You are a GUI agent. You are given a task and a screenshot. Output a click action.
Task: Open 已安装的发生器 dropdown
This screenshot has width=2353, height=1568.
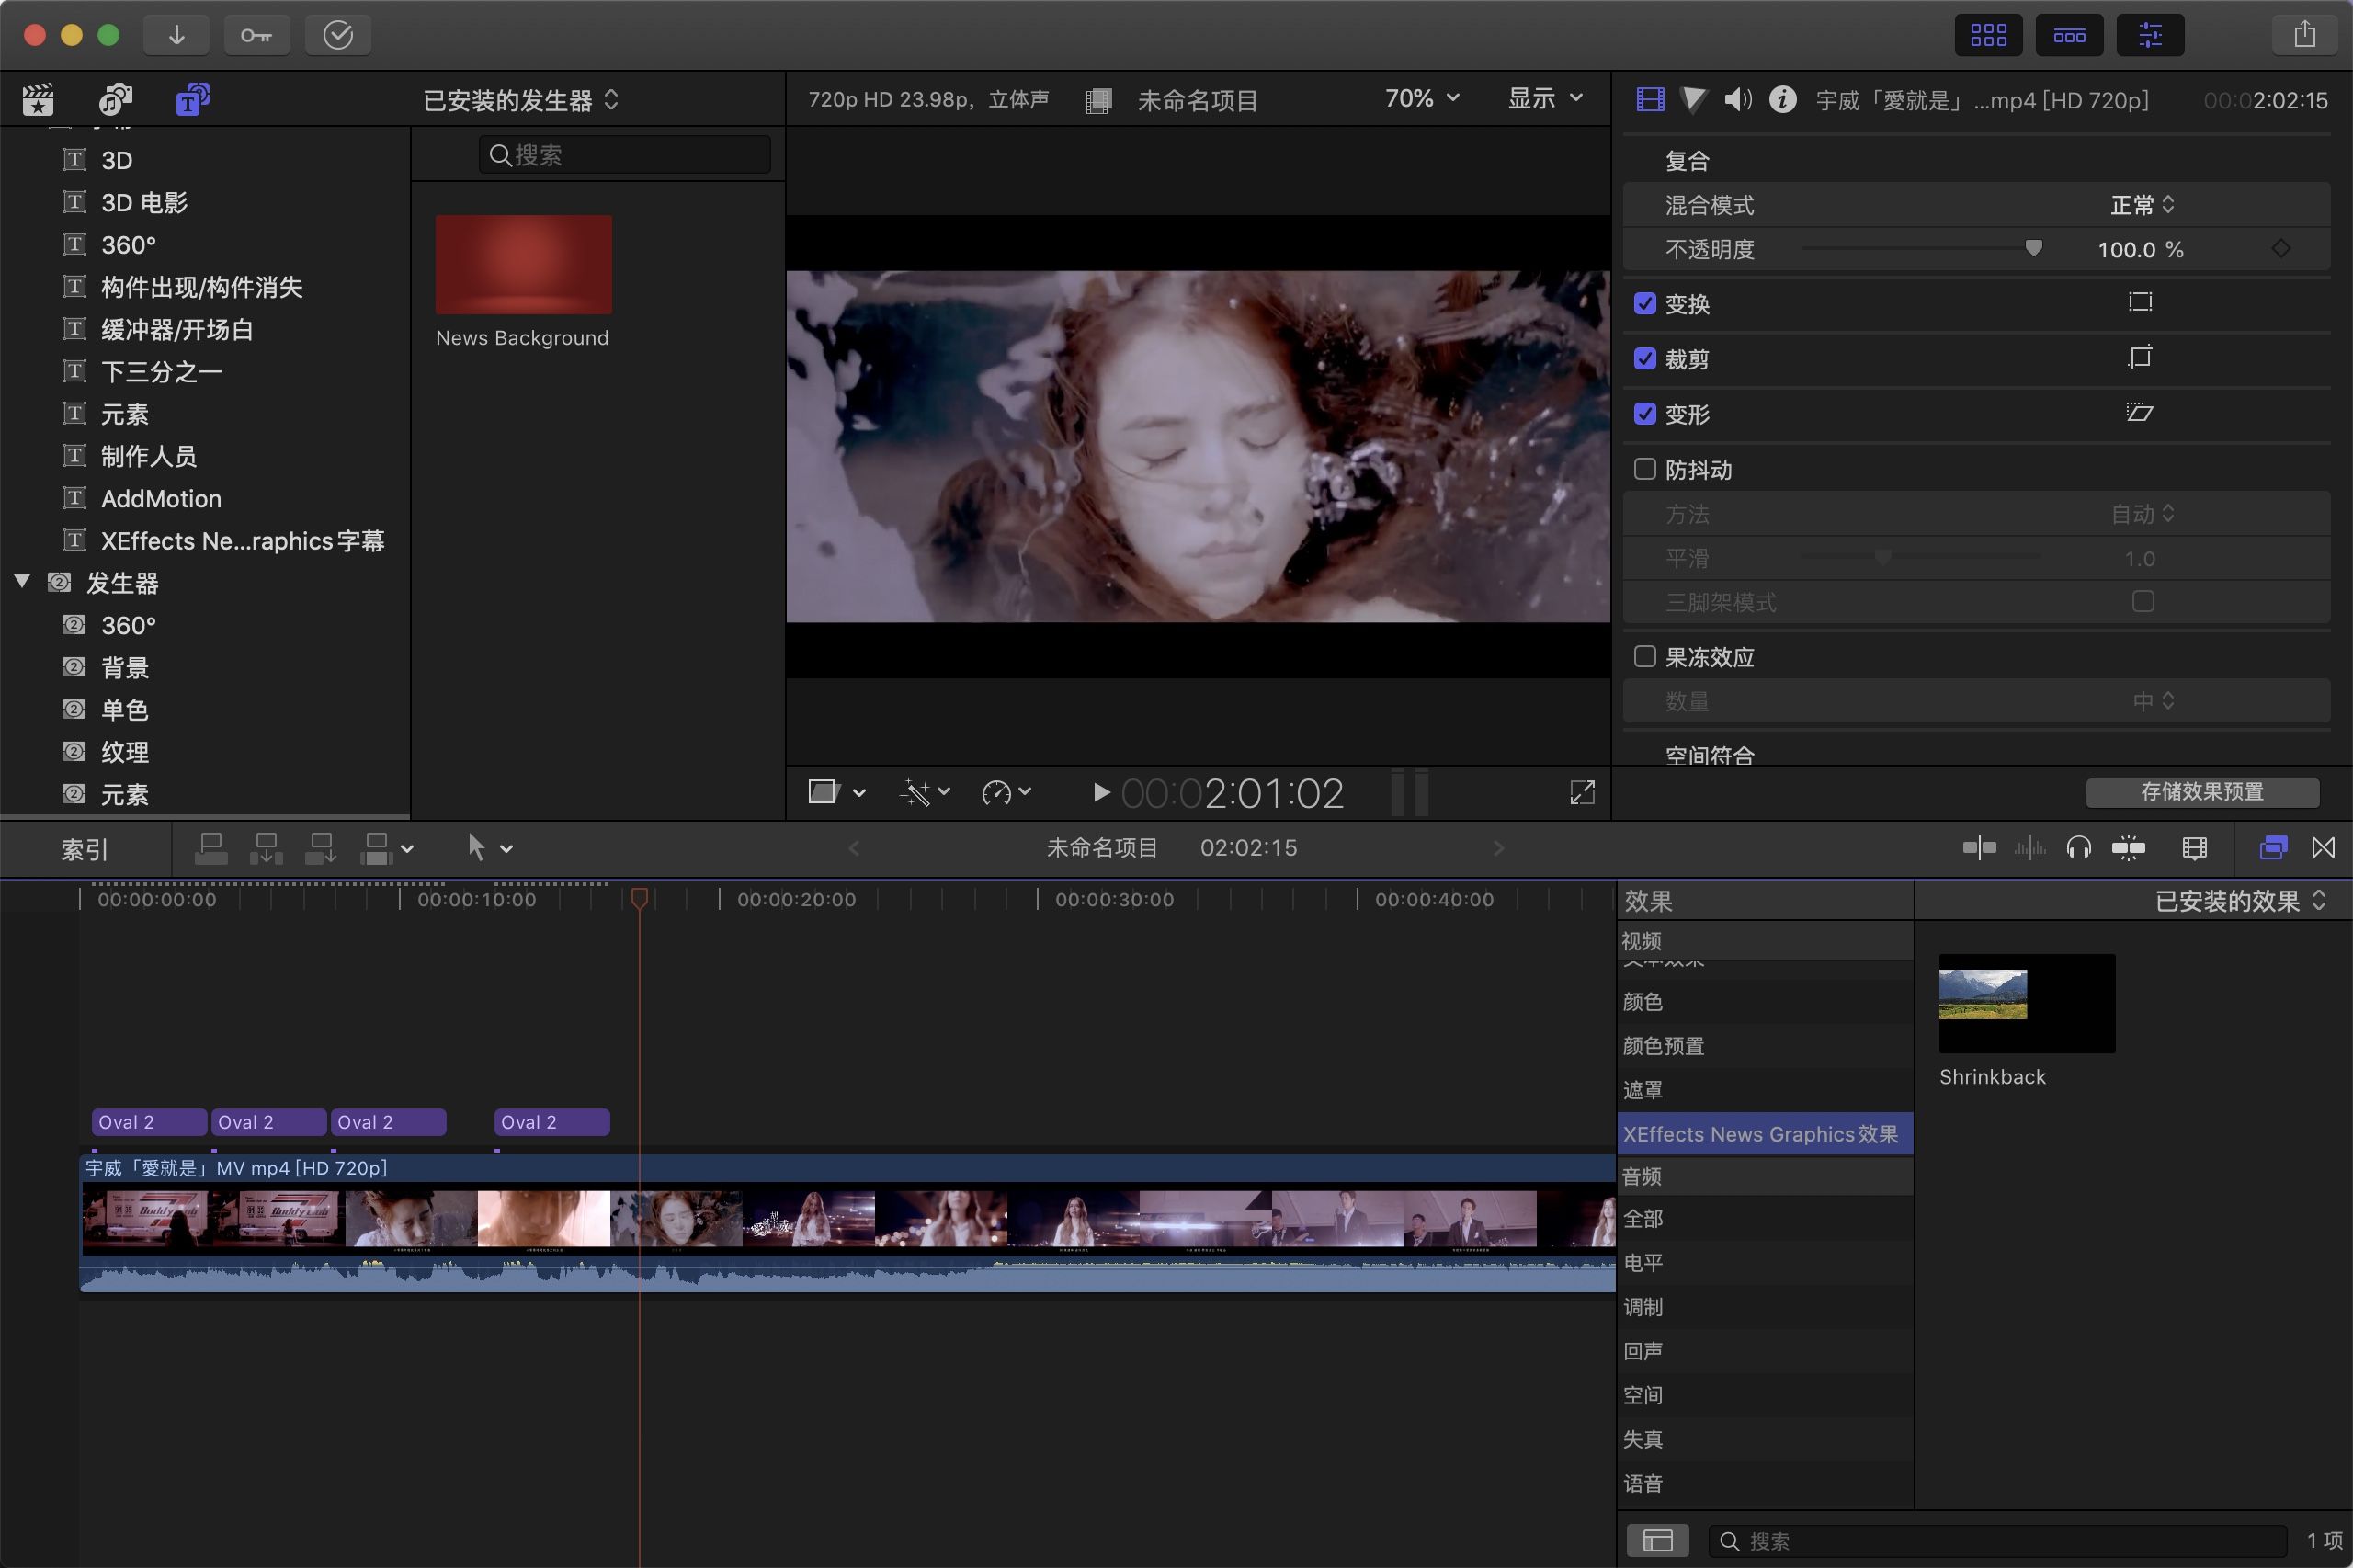(x=521, y=100)
